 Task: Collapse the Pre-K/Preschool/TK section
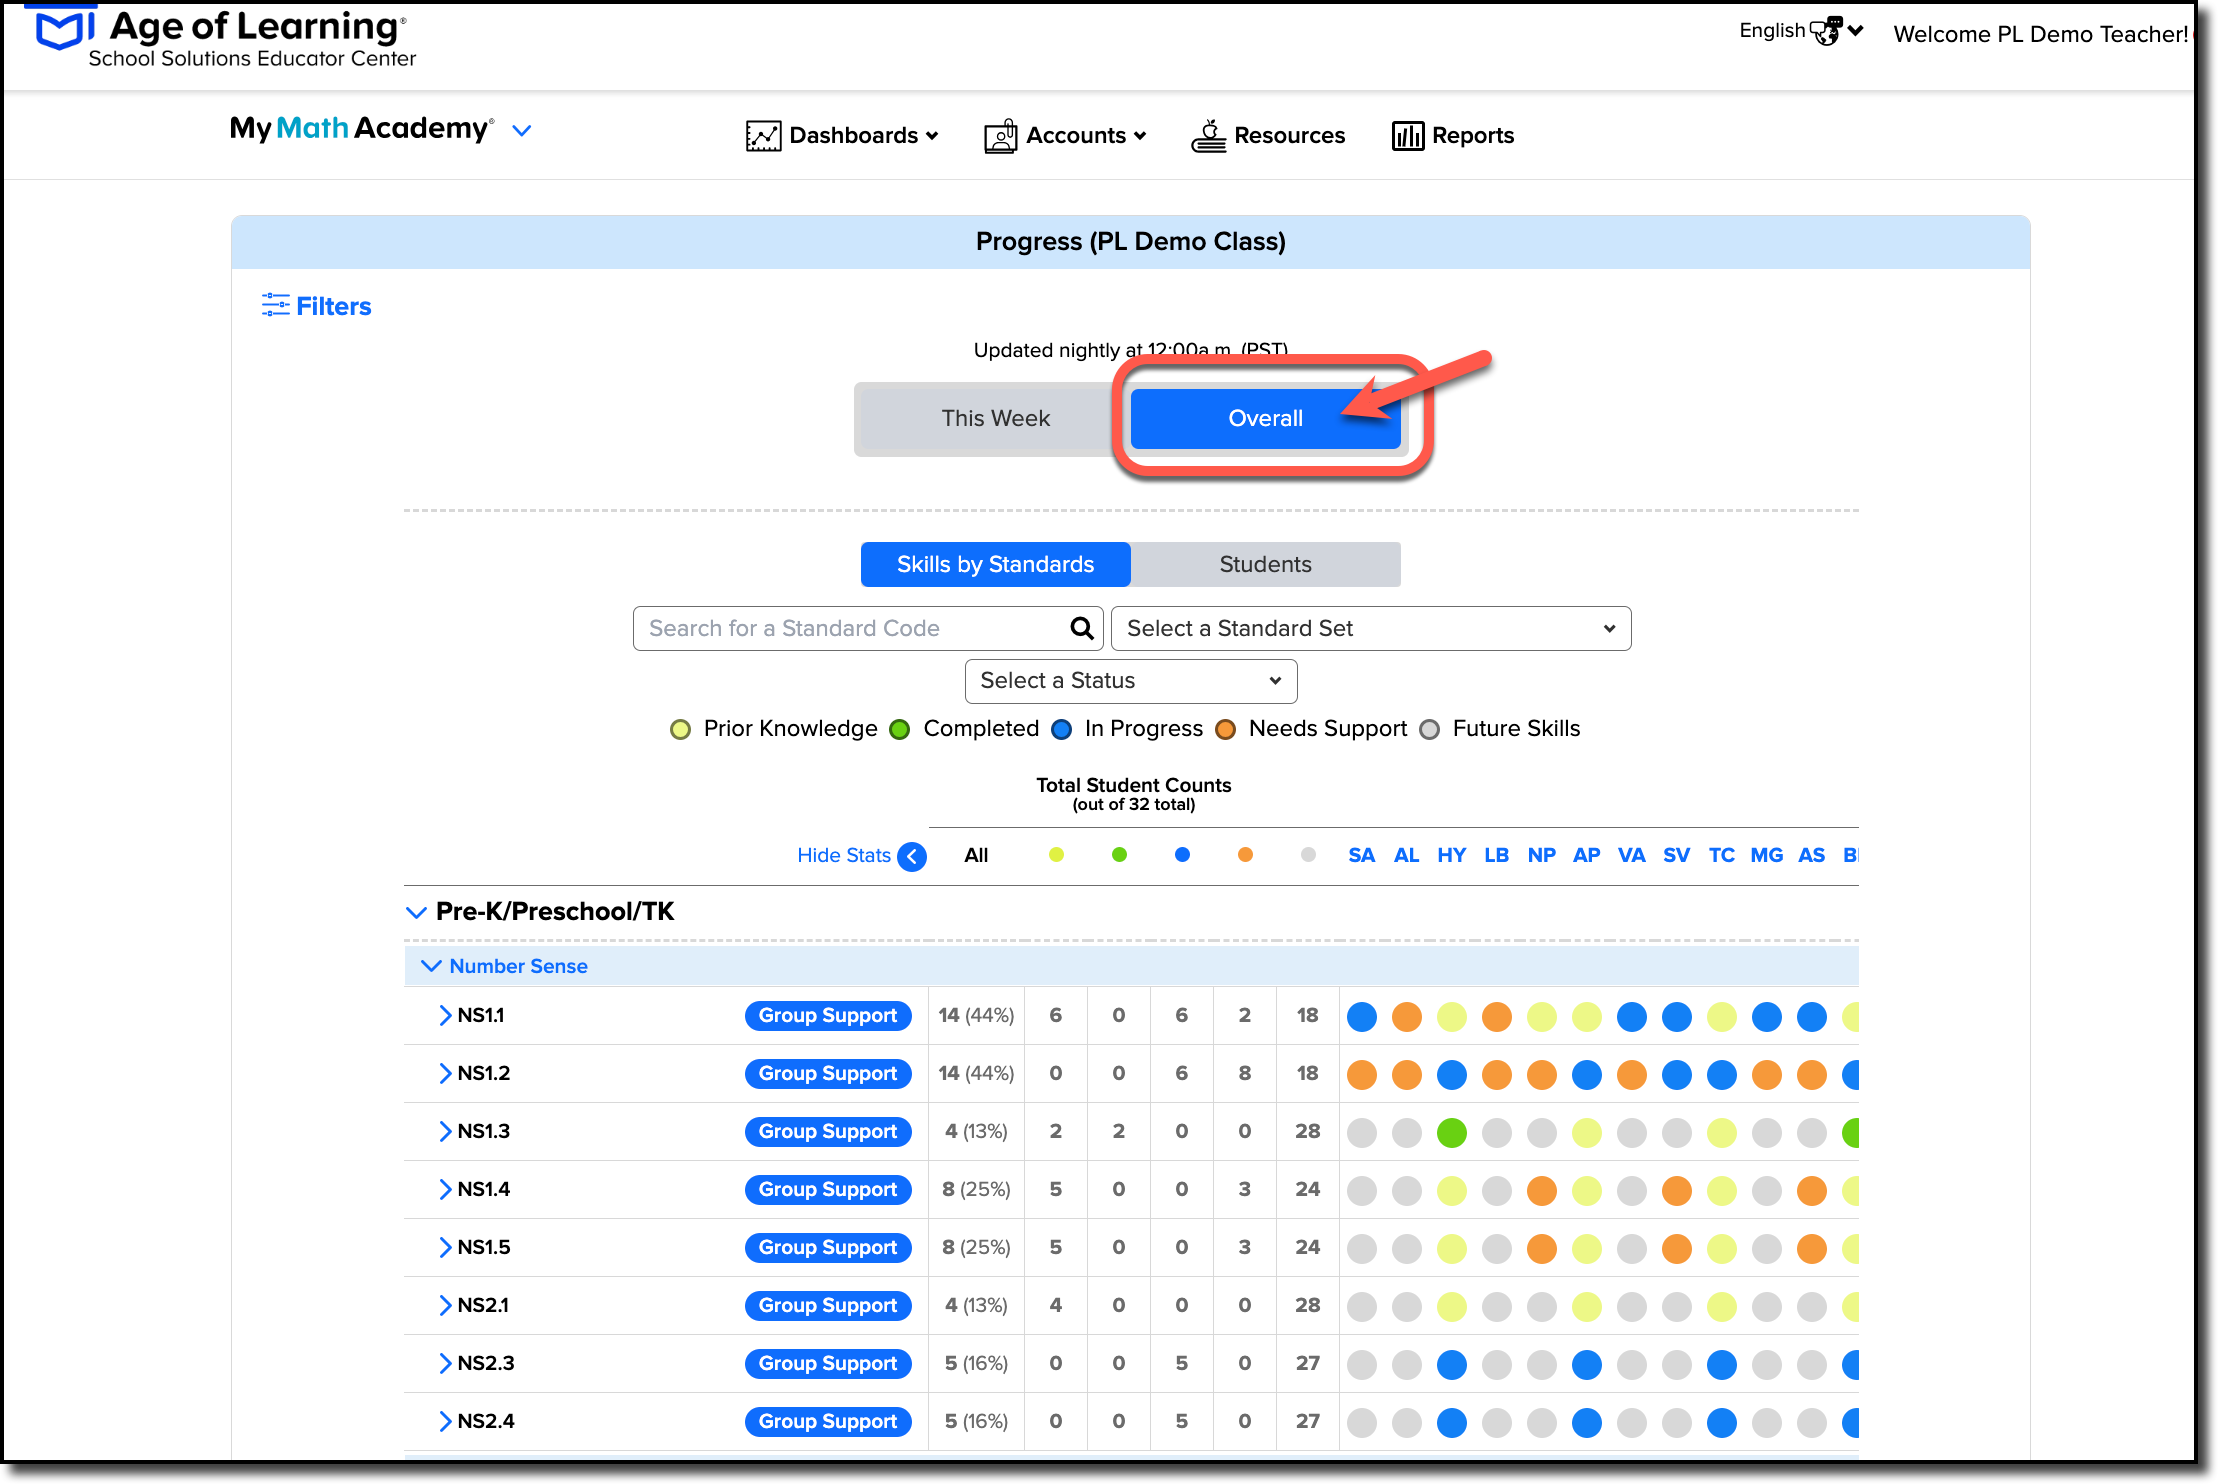pos(416,912)
